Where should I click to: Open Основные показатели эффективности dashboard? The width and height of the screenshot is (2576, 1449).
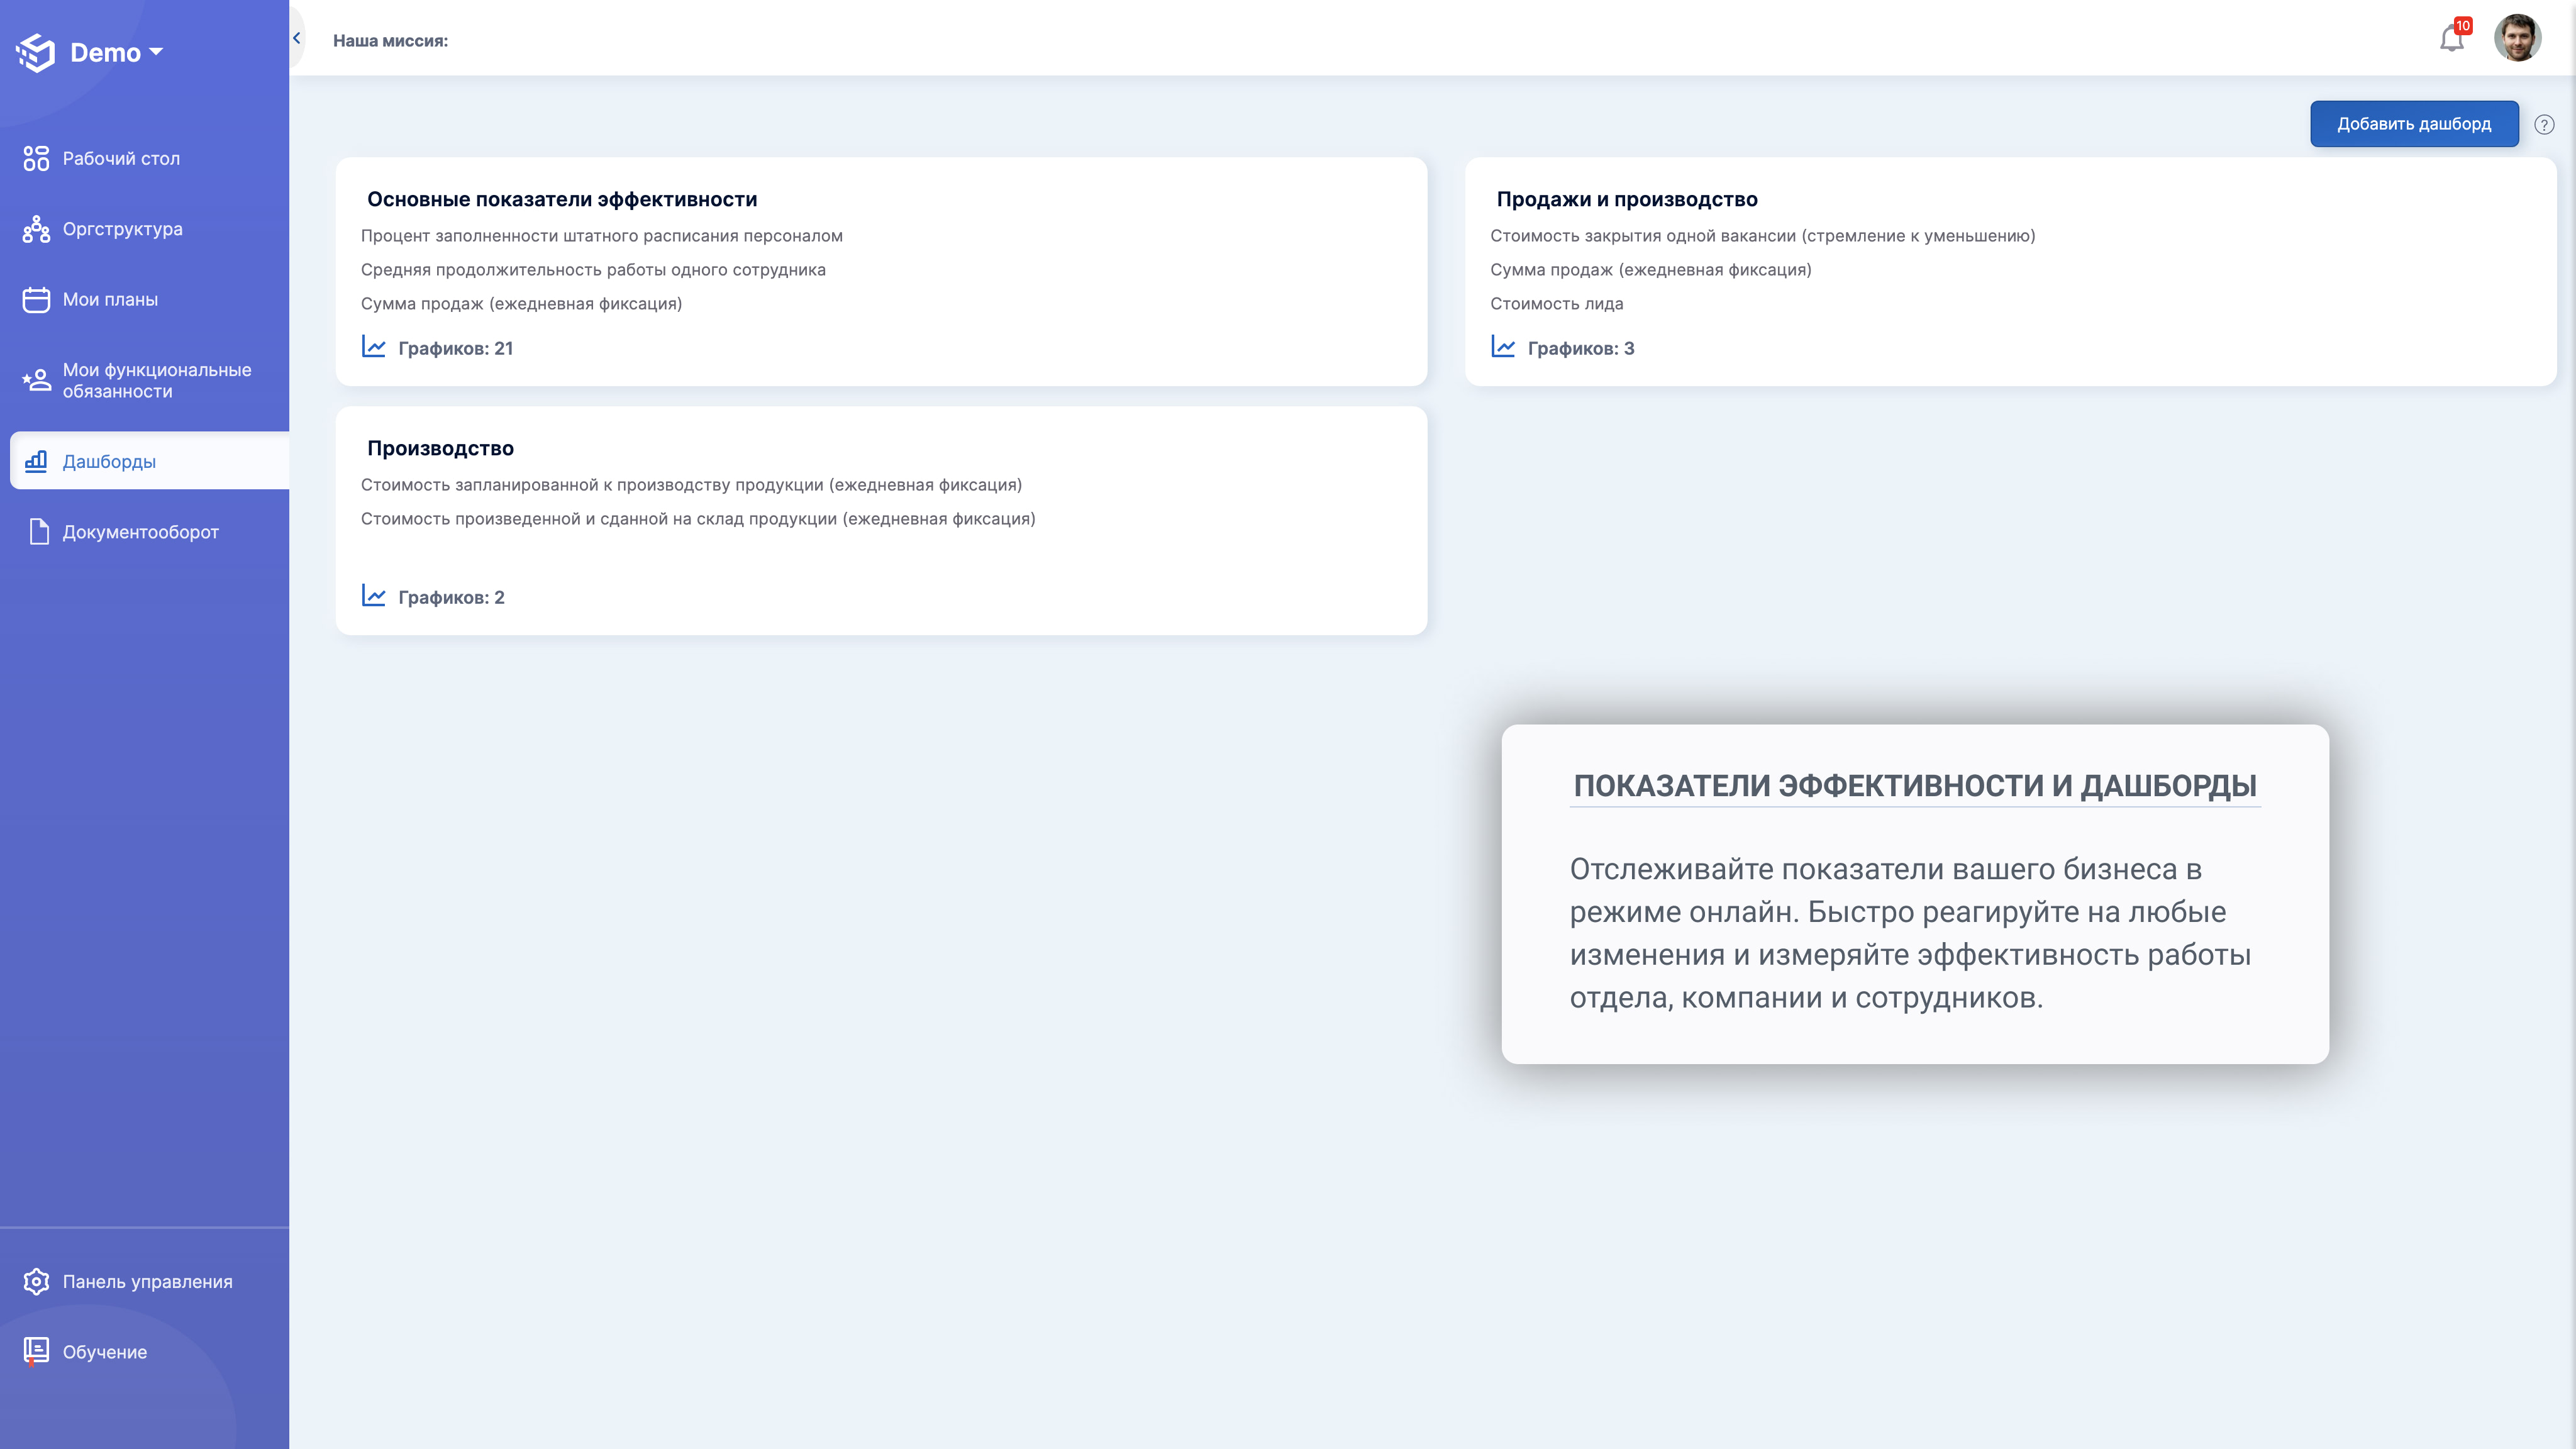[562, 199]
